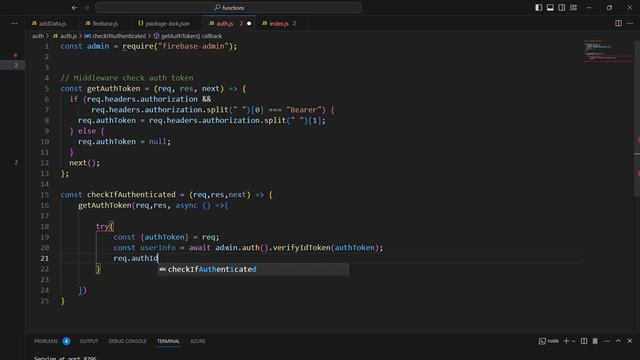Screen dimensions: 640x360
Task: Click the 'functions' command center search box
Action: tap(228, 7)
